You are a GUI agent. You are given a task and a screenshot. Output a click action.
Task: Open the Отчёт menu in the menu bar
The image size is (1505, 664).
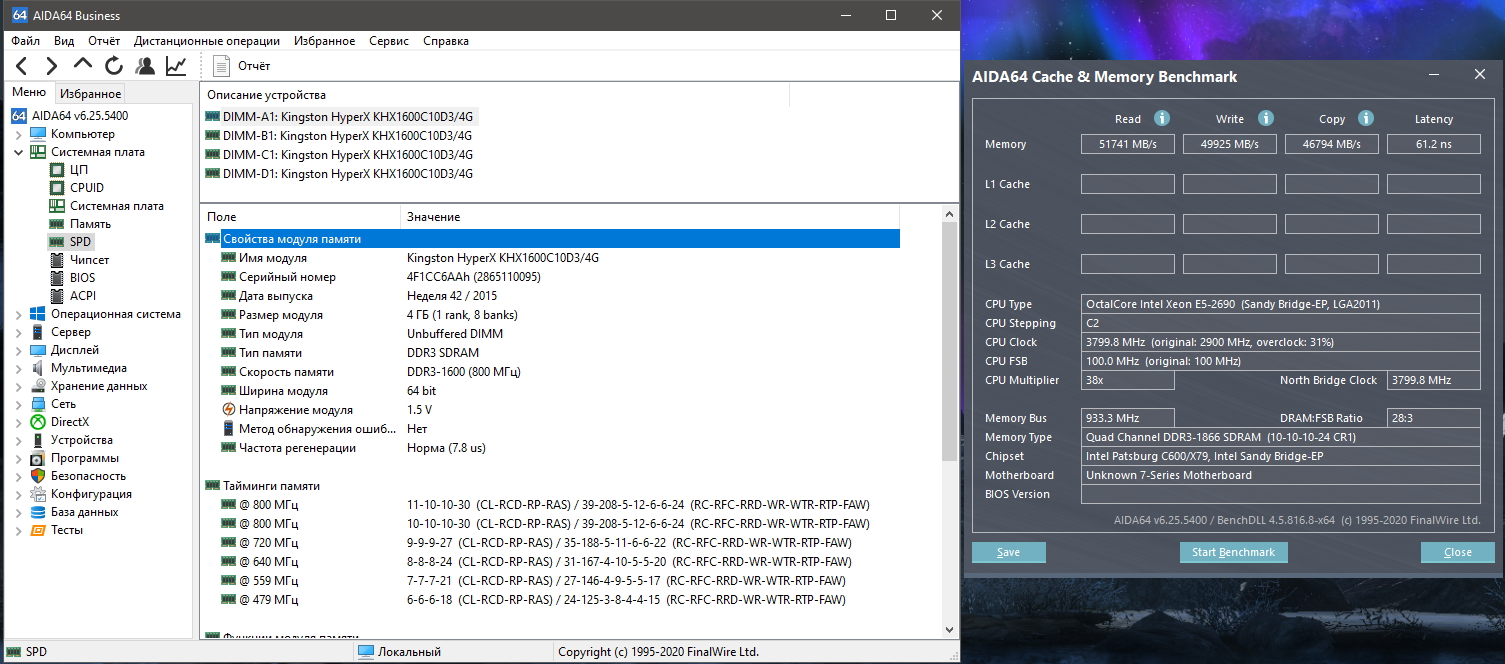coord(104,41)
